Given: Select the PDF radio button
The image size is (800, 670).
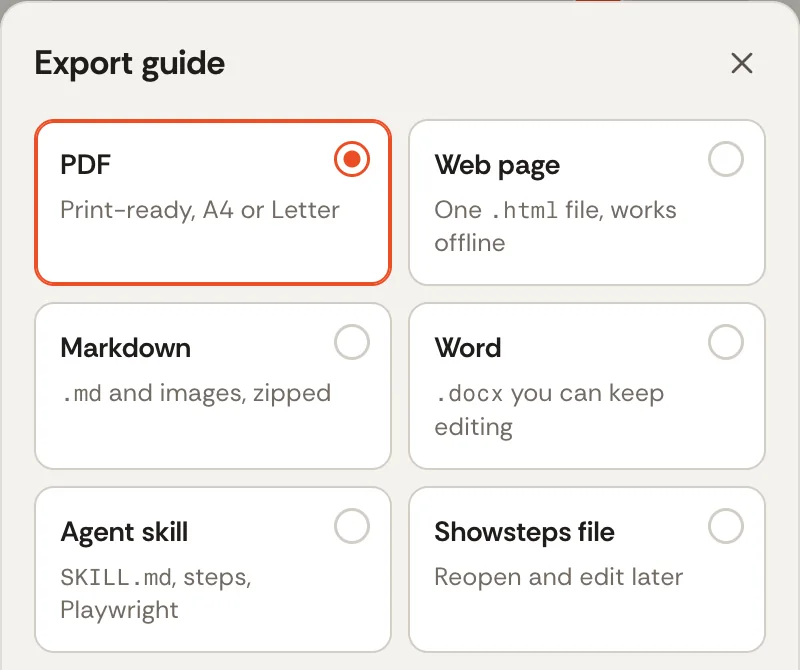Looking at the screenshot, I should click(352, 159).
